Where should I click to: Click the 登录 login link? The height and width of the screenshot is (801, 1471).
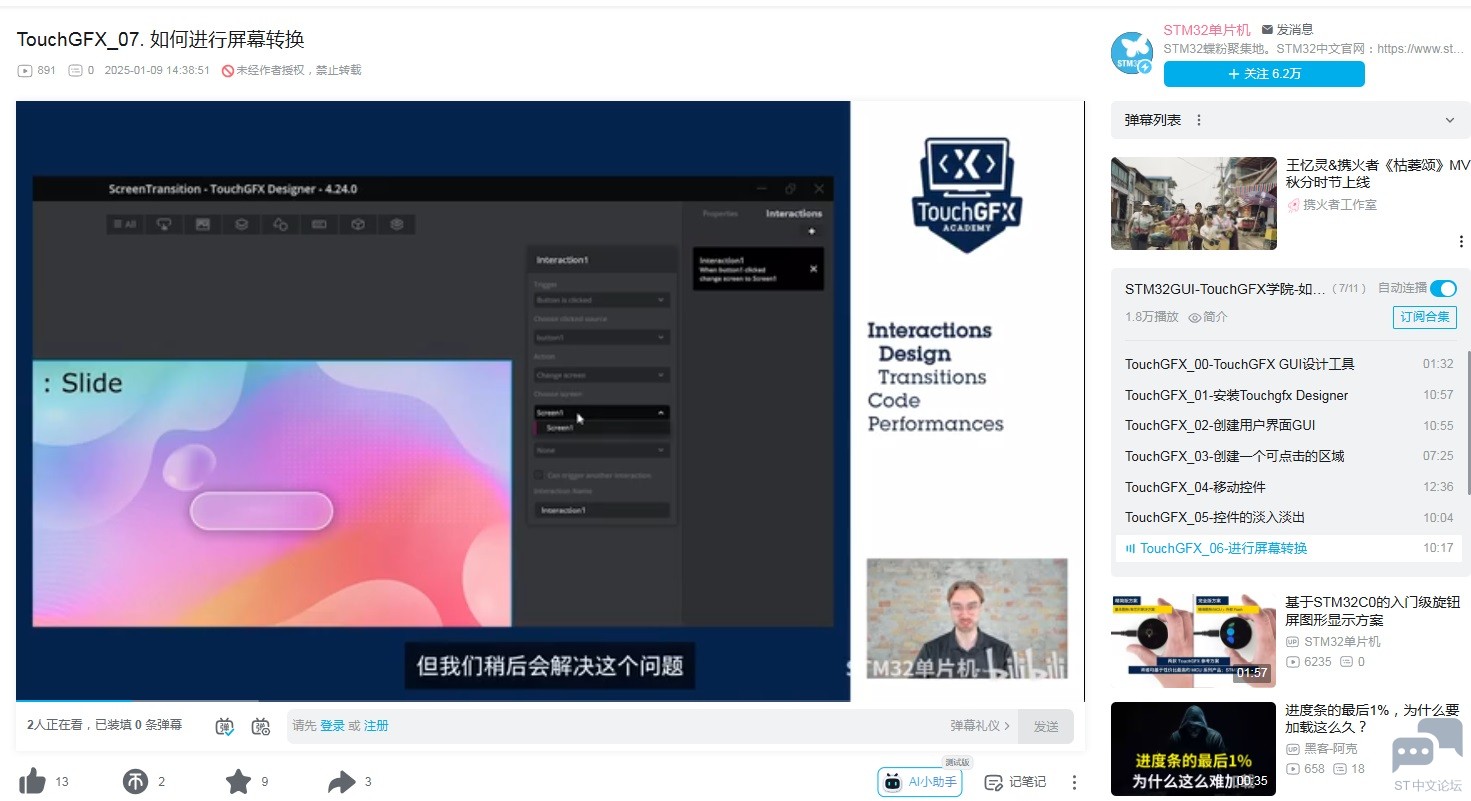tap(331, 726)
